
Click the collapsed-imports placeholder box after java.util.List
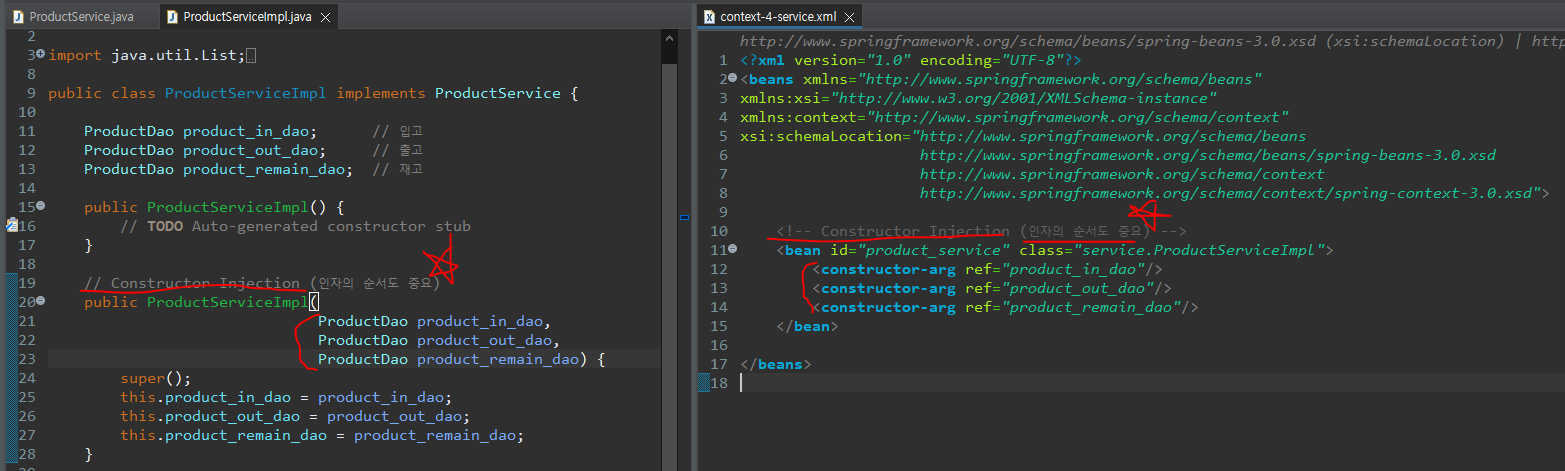251,55
